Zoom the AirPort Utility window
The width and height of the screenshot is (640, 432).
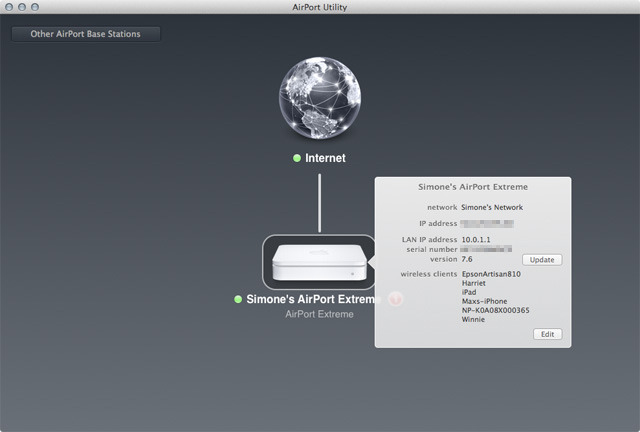(35, 7)
